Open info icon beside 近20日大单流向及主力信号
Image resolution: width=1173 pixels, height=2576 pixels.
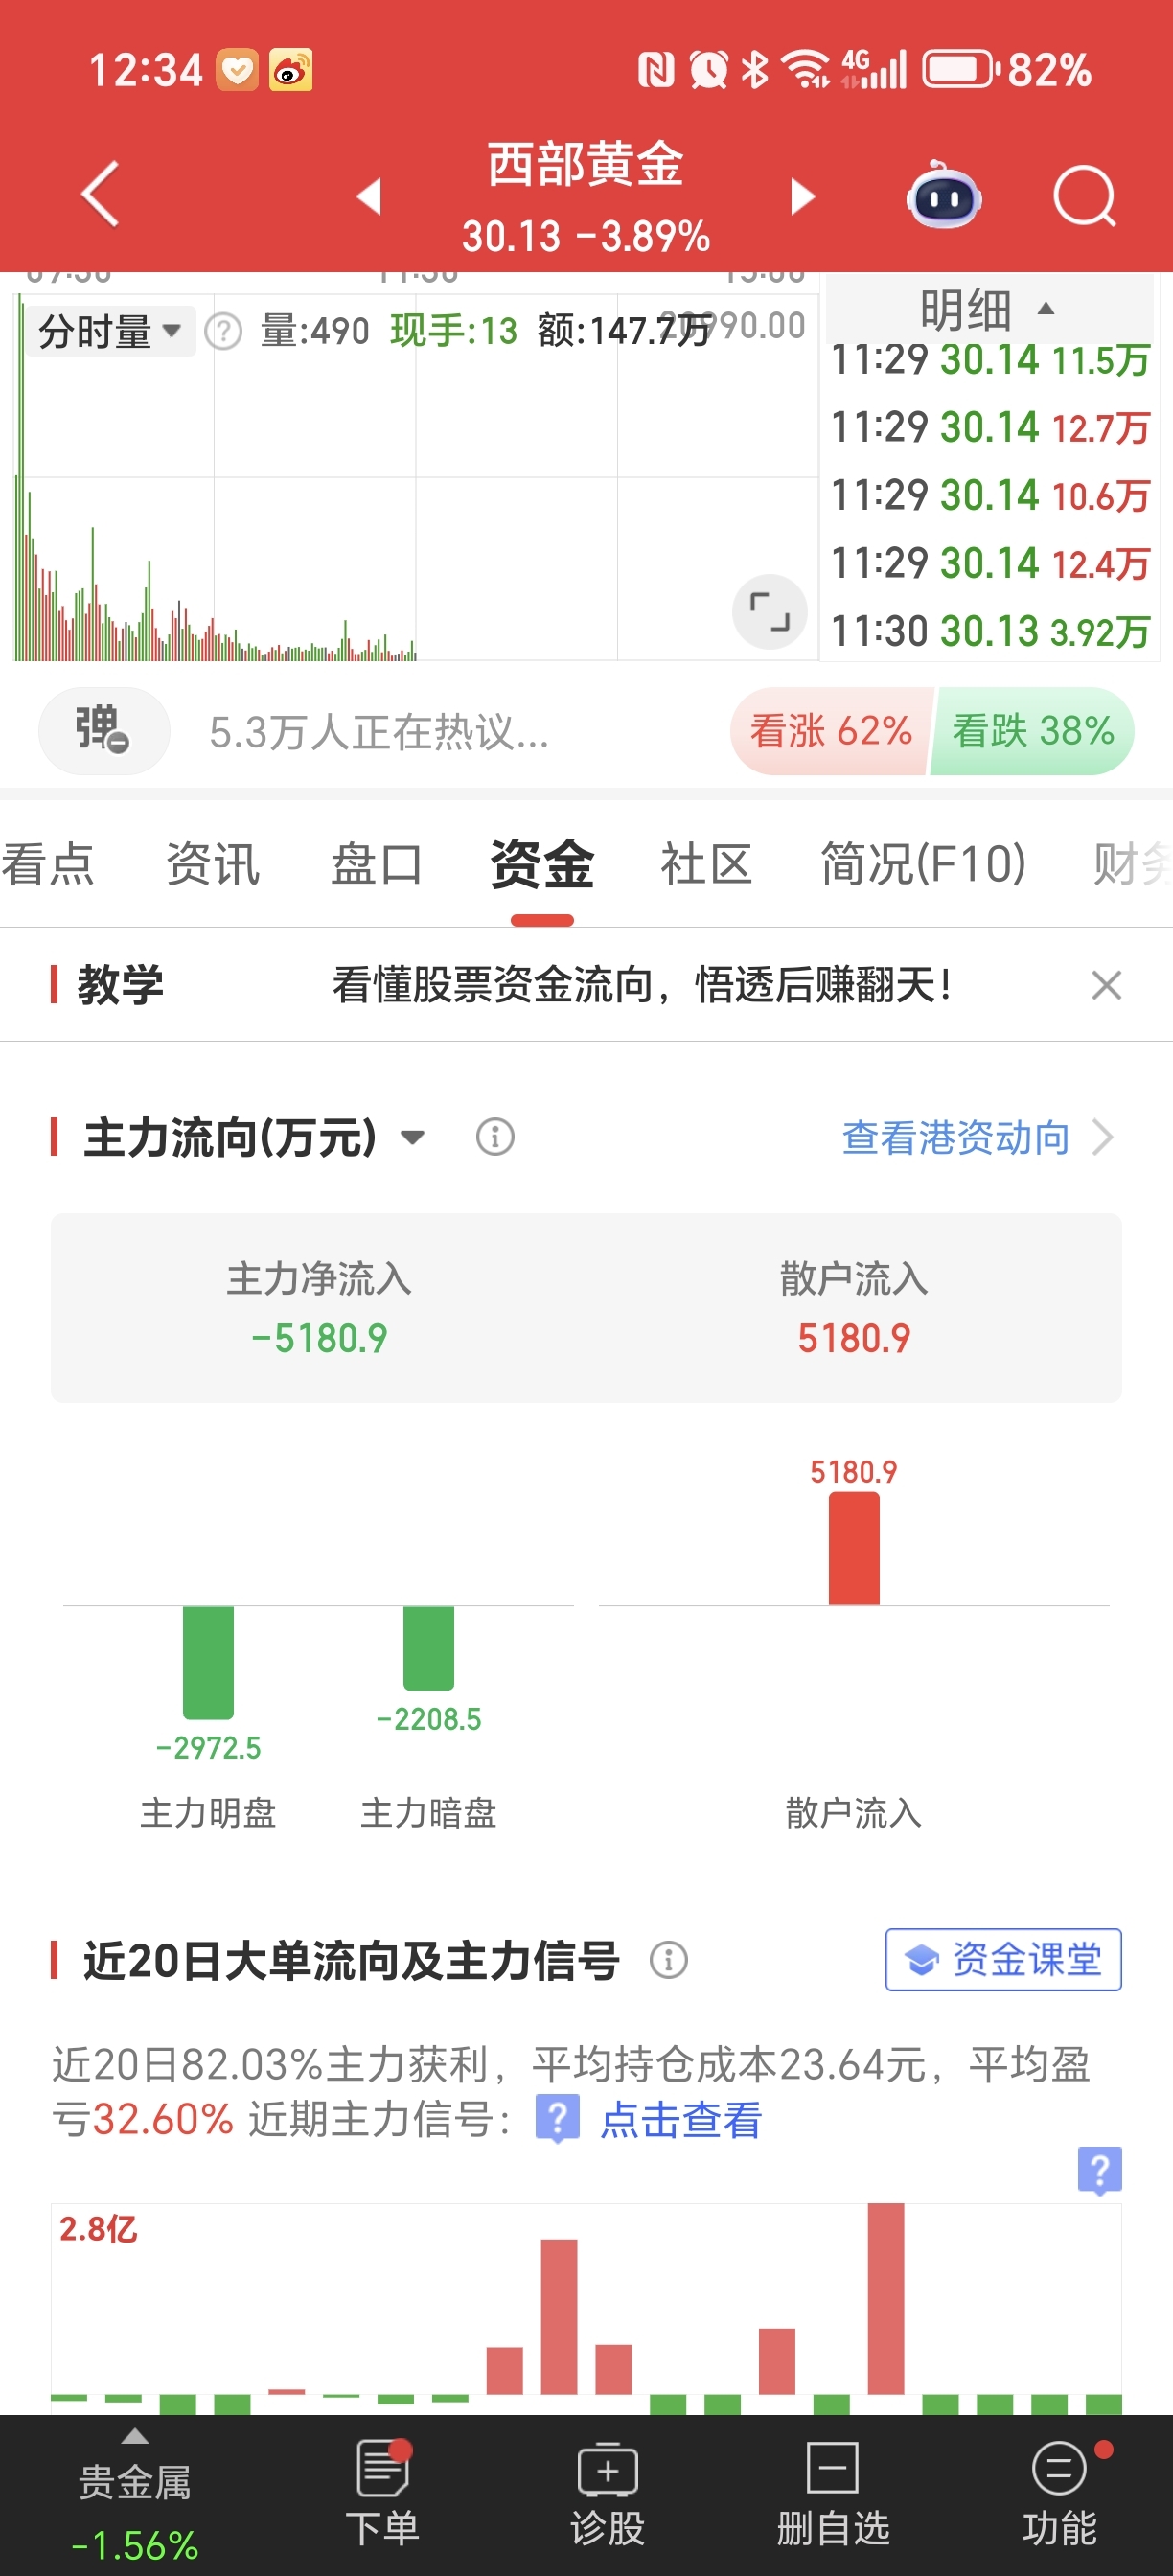coord(668,1960)
